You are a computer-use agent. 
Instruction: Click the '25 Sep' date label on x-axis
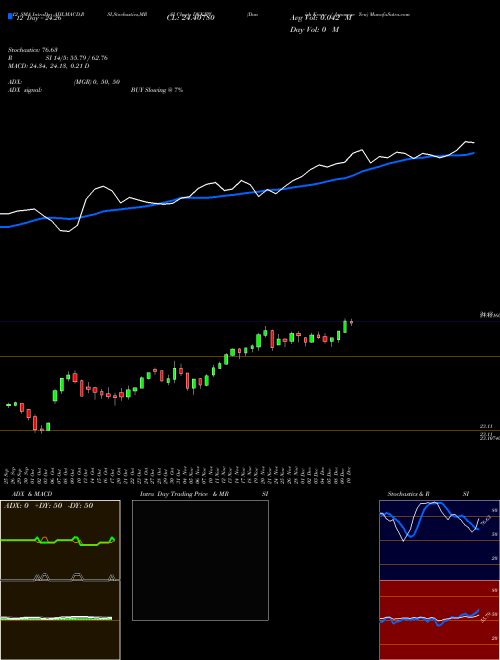click(8, 475)
